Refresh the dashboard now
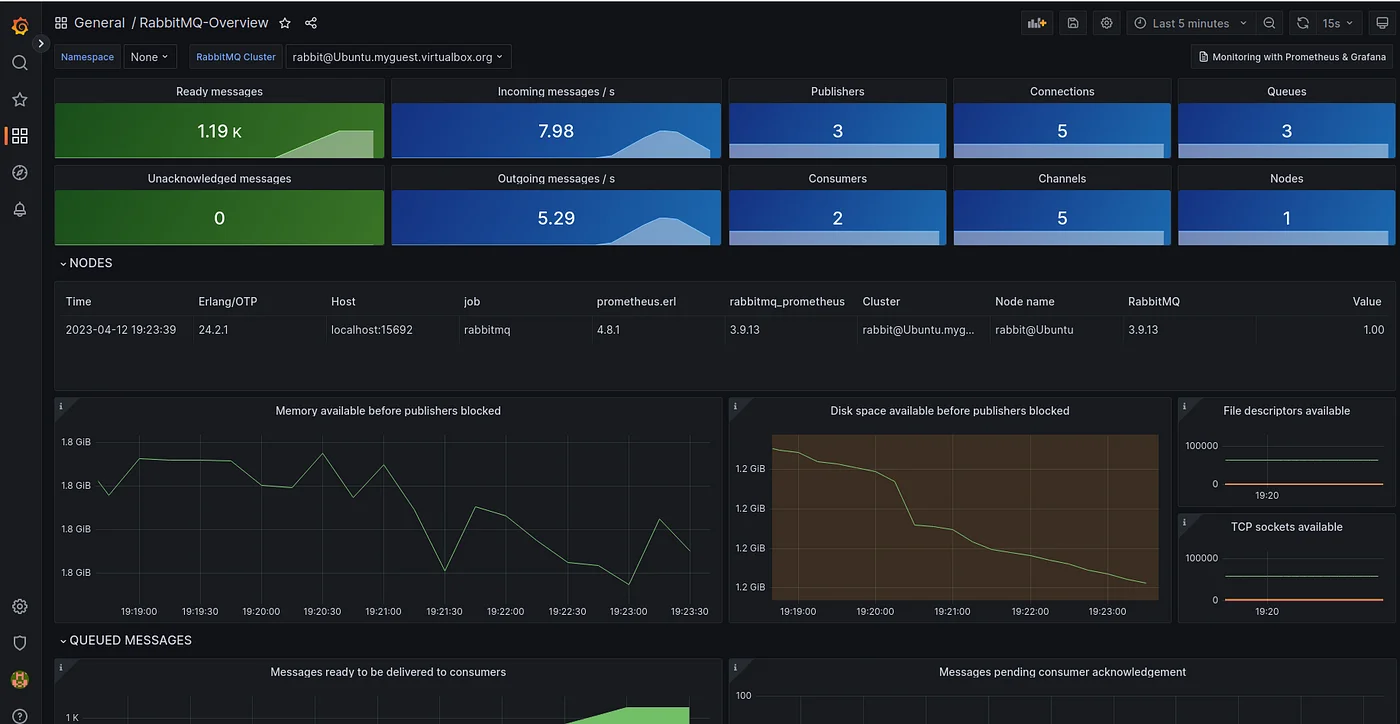This screenshot has height=724, width=1400. point(1303,23)
